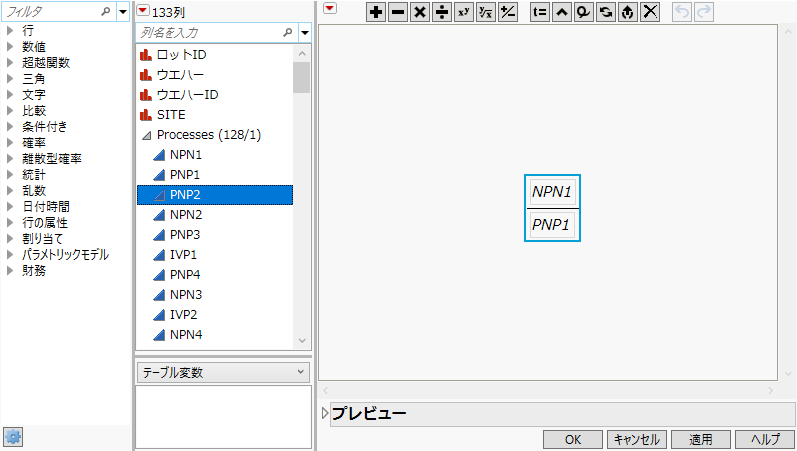797x451 pixels.
Task: Click the column list scrollbar thumb
Action: [x=301, y=78]
